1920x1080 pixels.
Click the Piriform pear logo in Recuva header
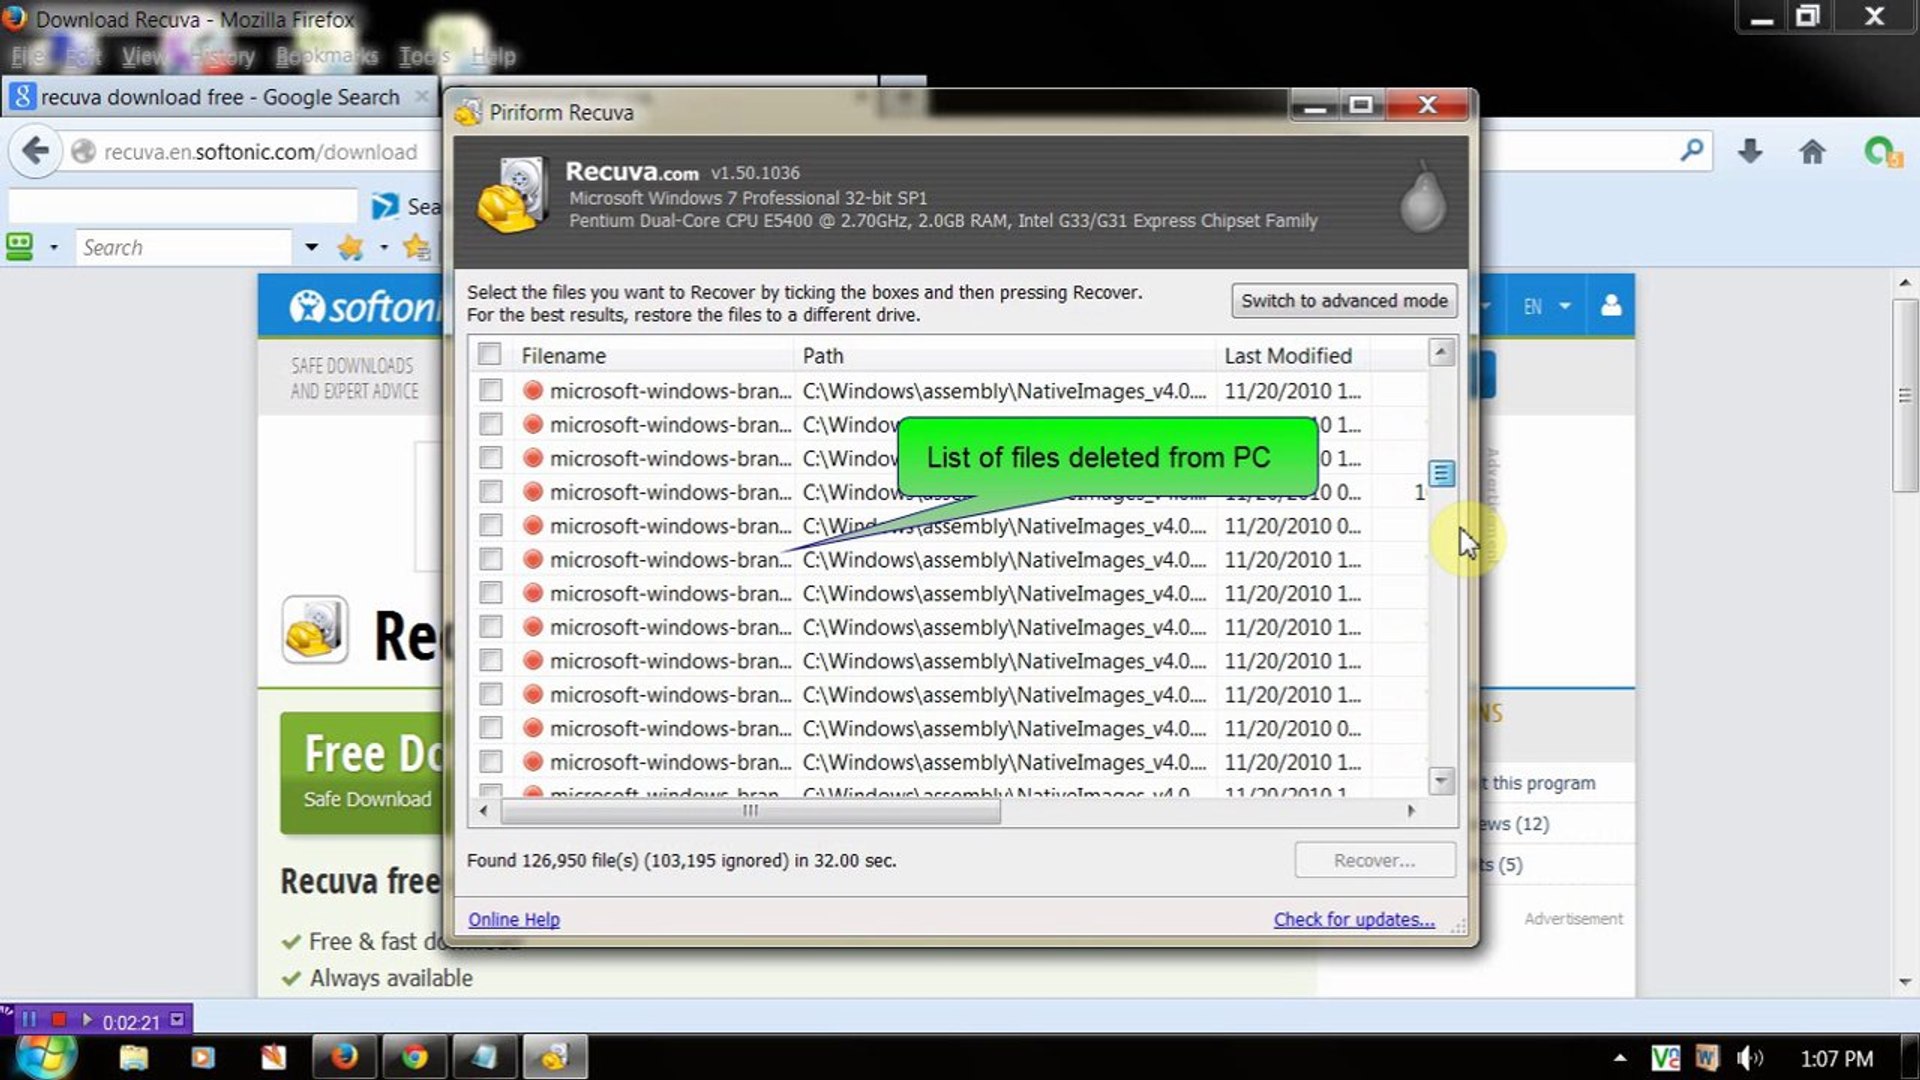tap(1422, 198)
